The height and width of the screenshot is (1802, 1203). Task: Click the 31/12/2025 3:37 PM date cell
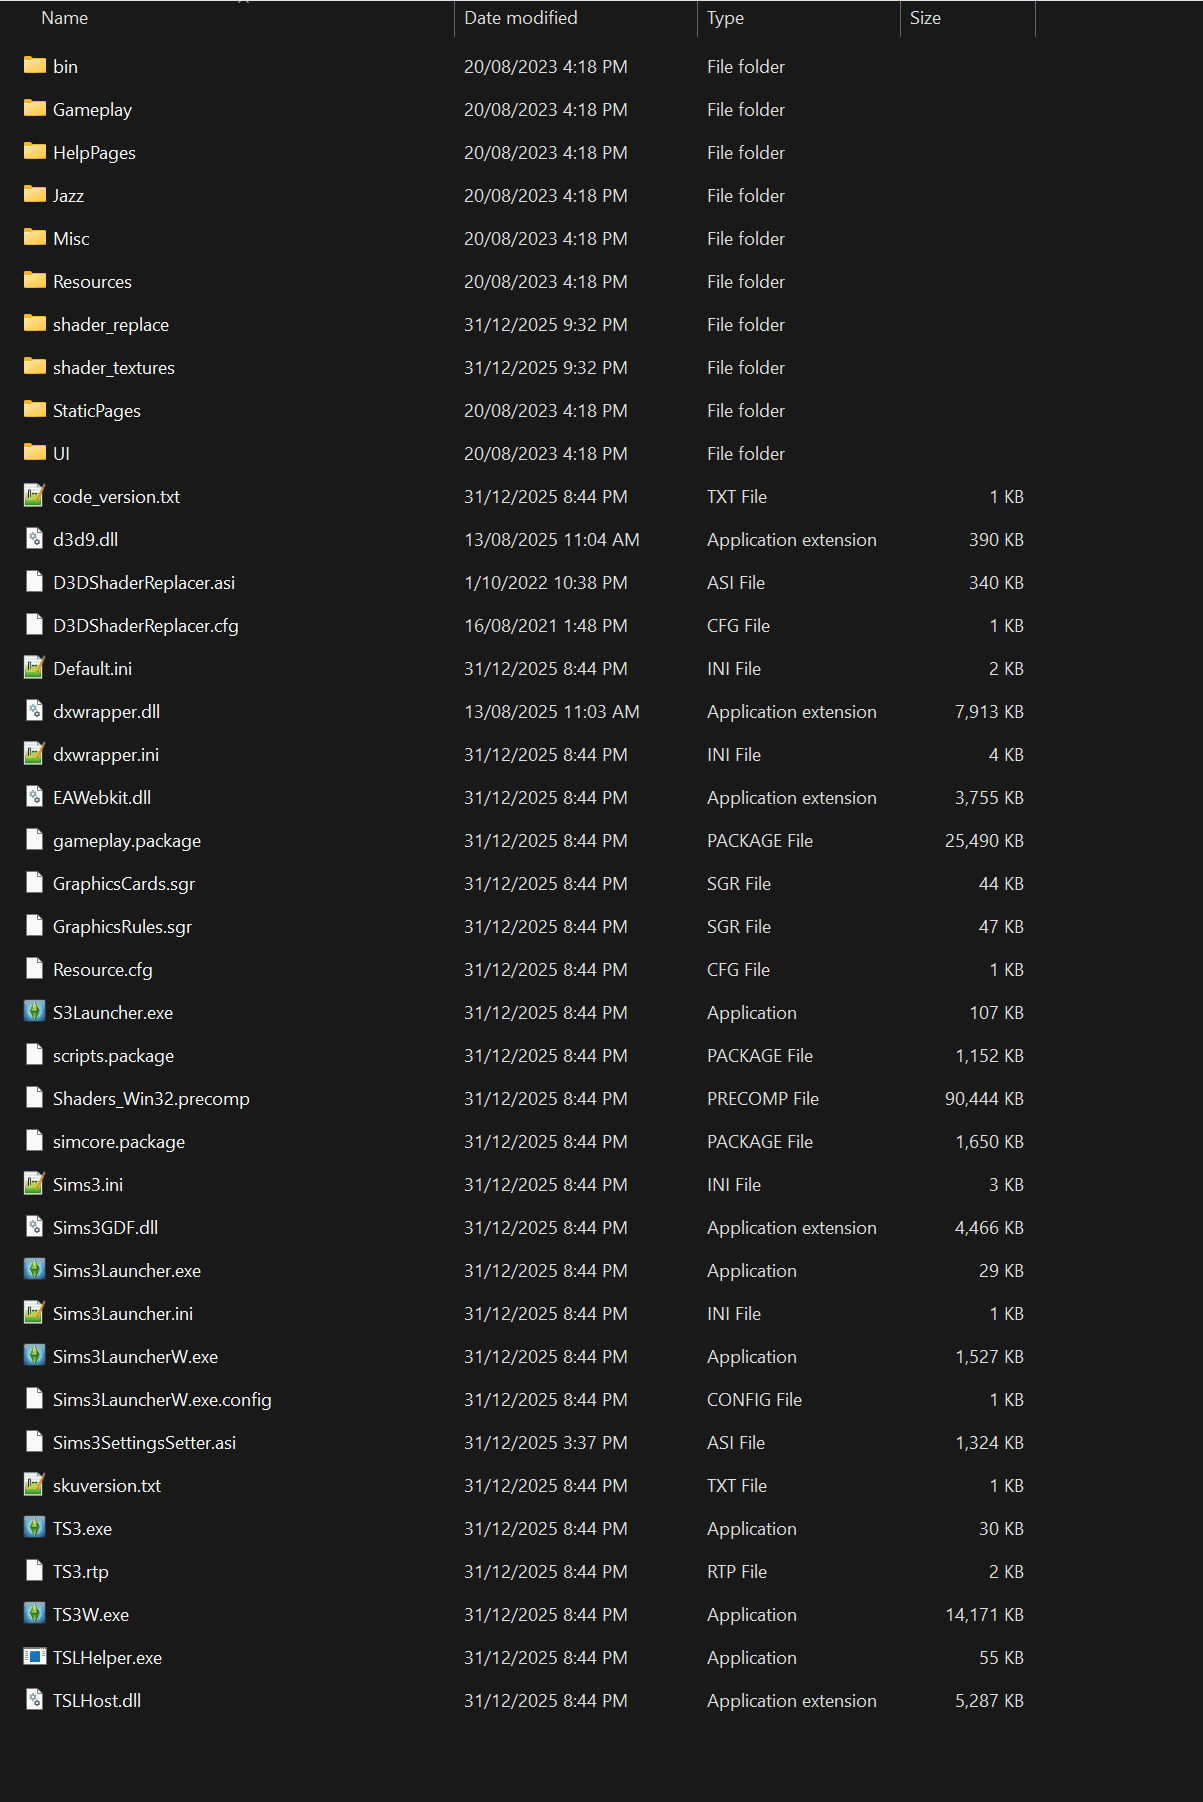pyautogui.click(x=546, y=1442)
